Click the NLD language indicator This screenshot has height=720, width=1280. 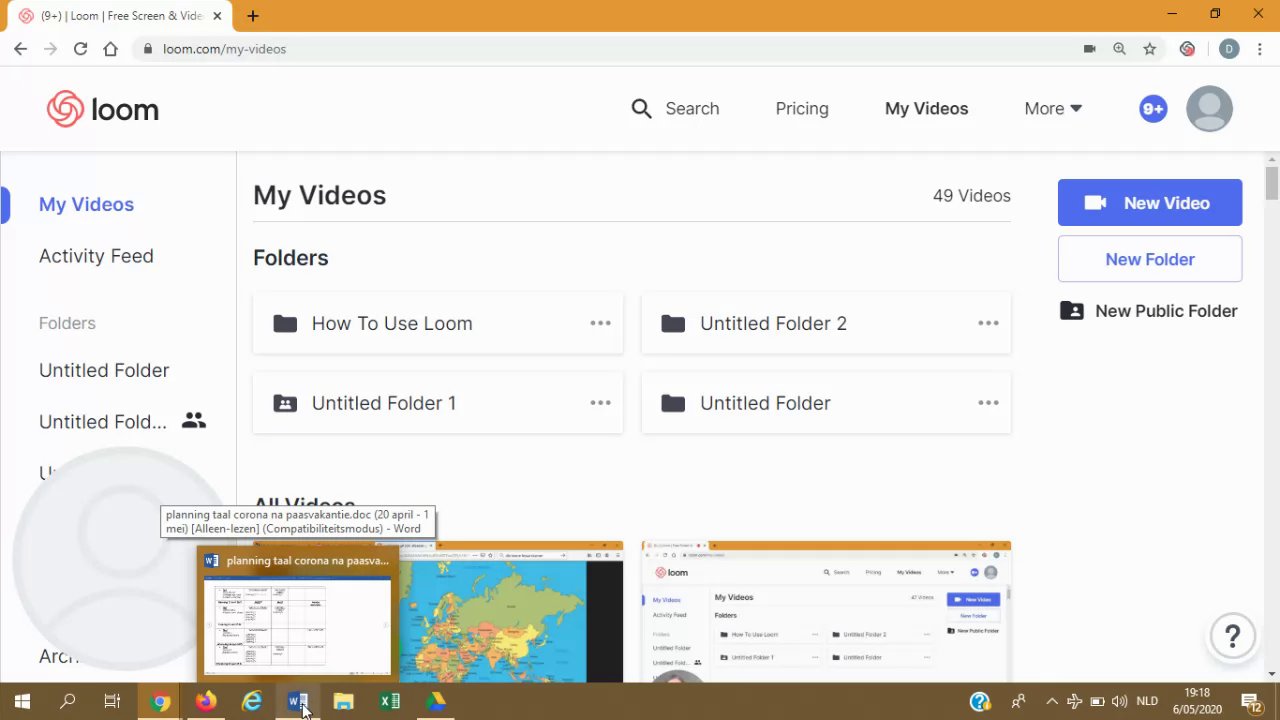(1147, 702)
